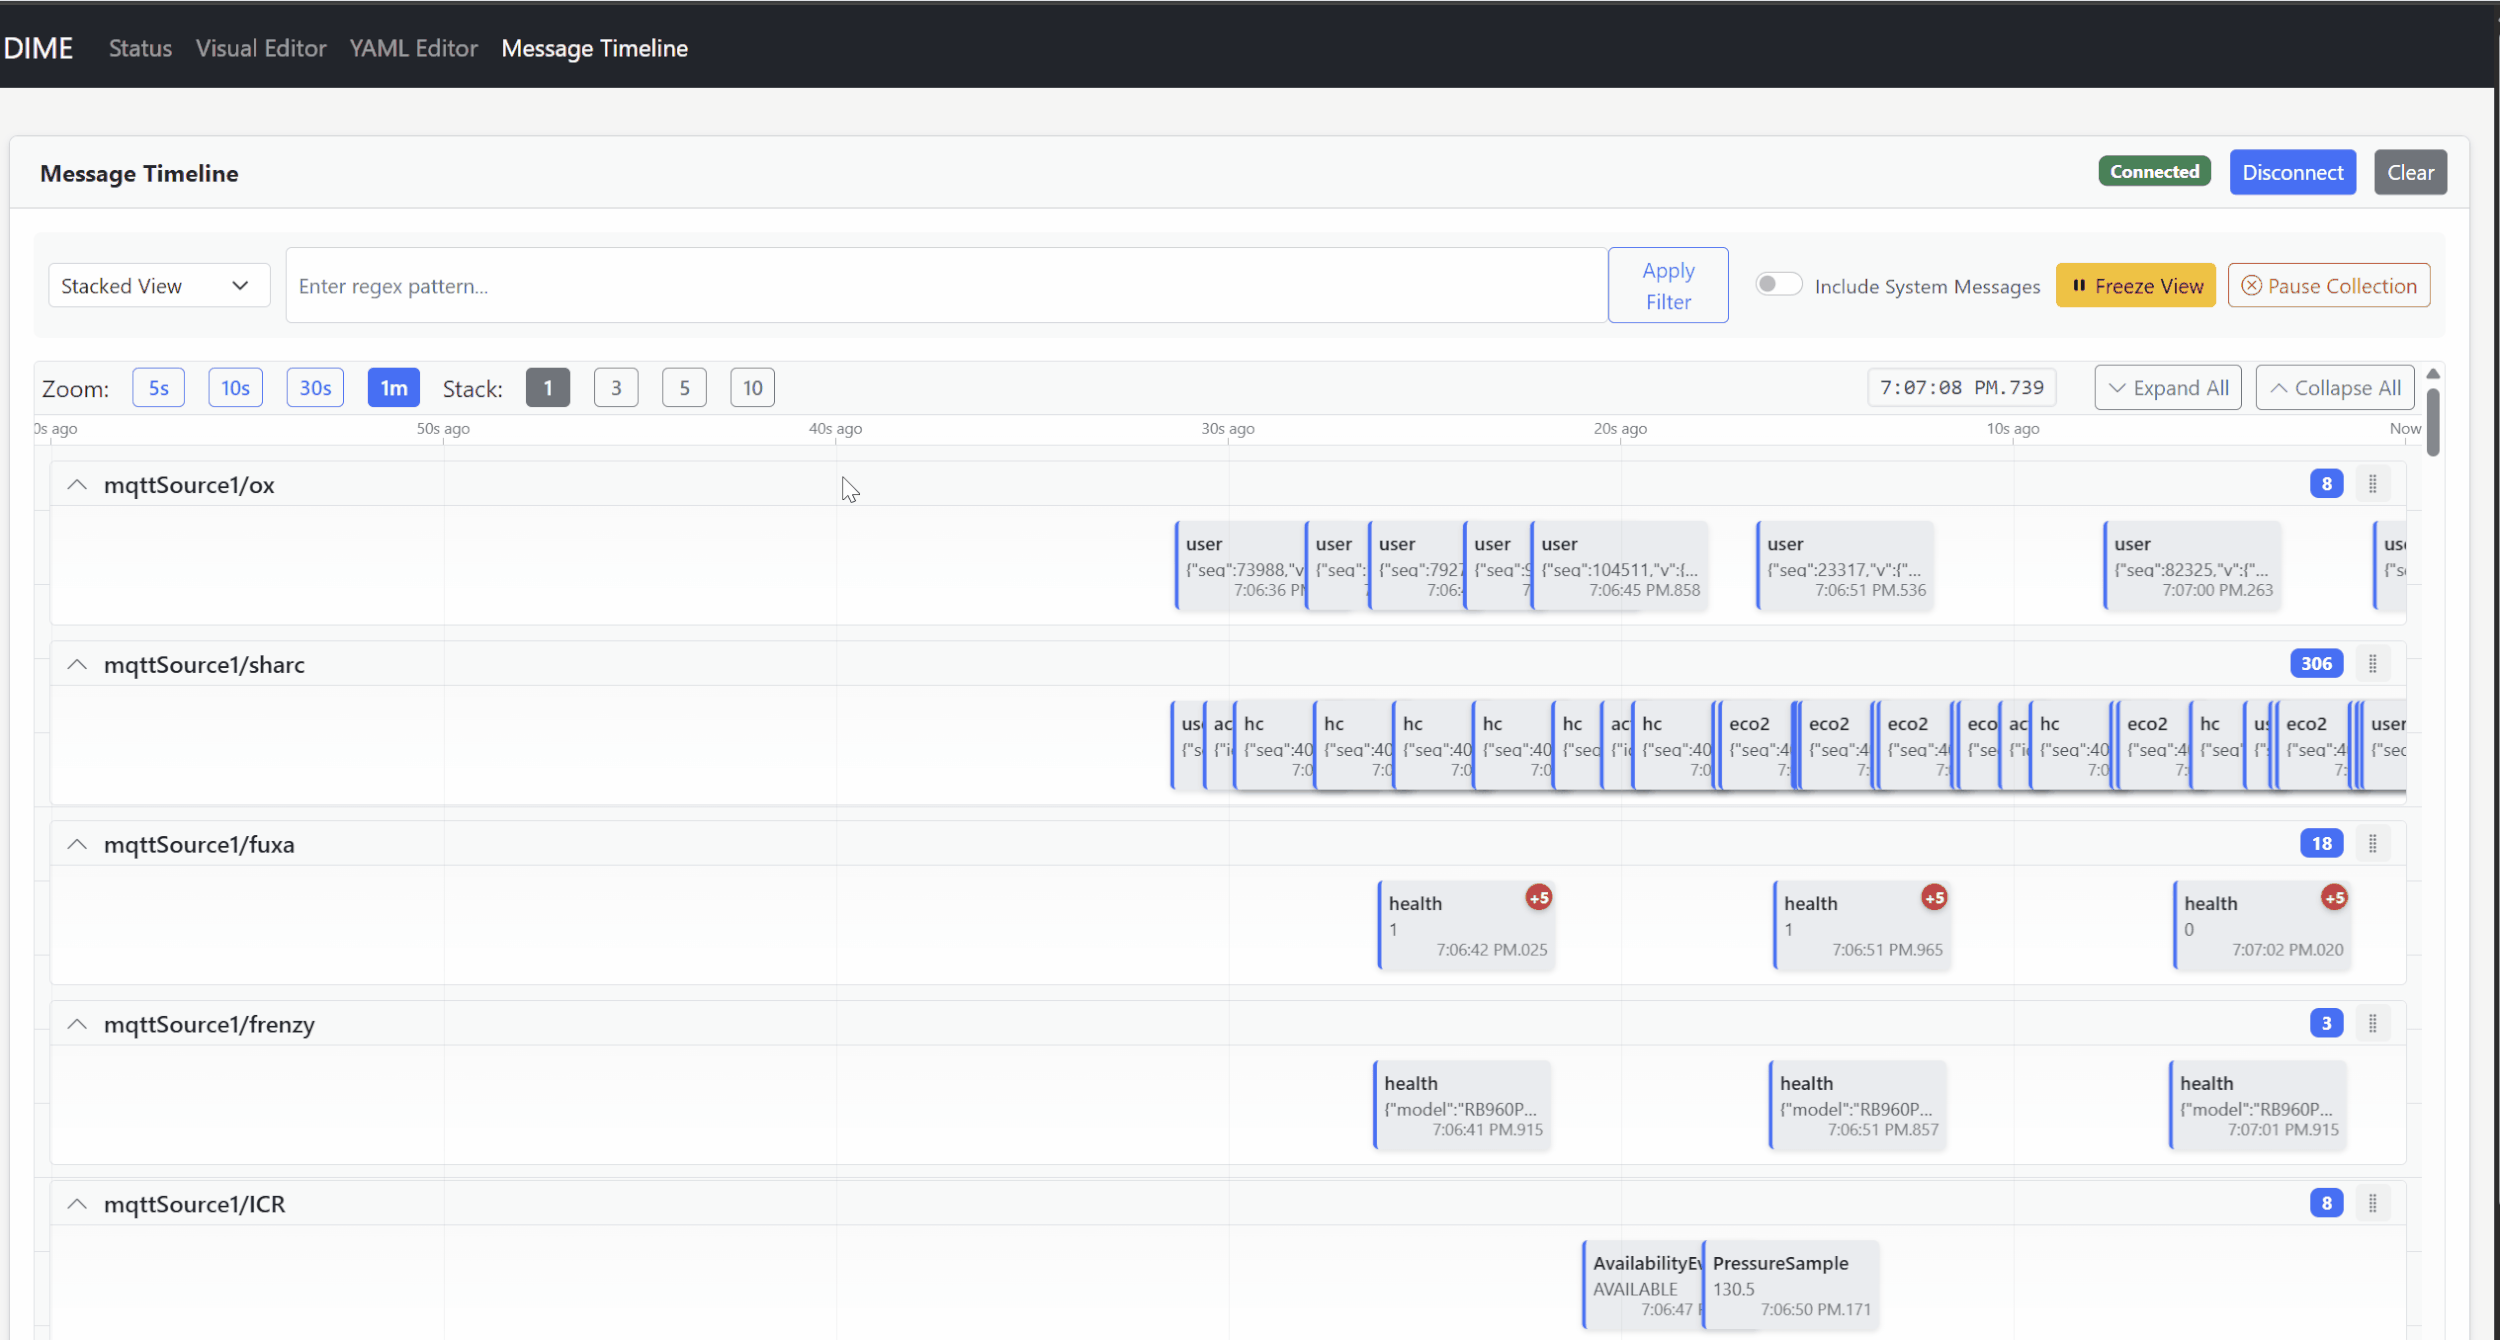The height and width of the screenshot is (1340, 2500).
Task: Click +5 badge on health 7:06:42 message
Action: tap(1538, 898)
